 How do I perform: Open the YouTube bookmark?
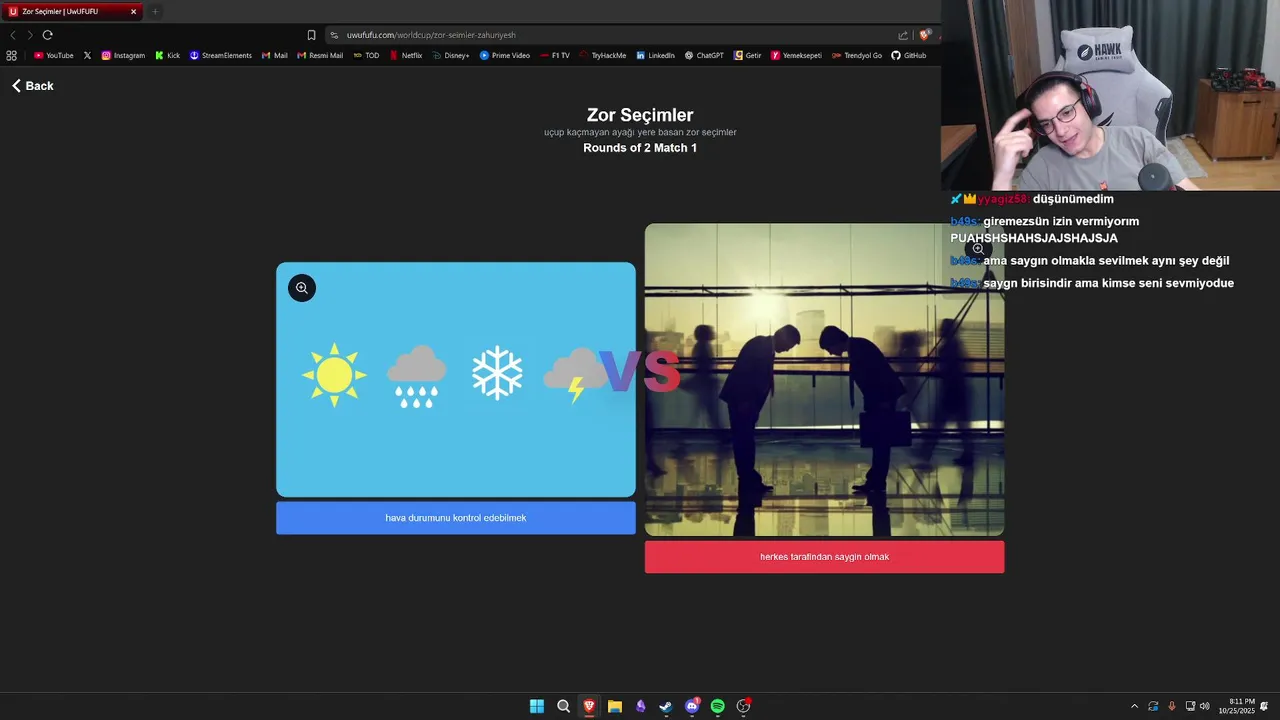click(54, 56)
